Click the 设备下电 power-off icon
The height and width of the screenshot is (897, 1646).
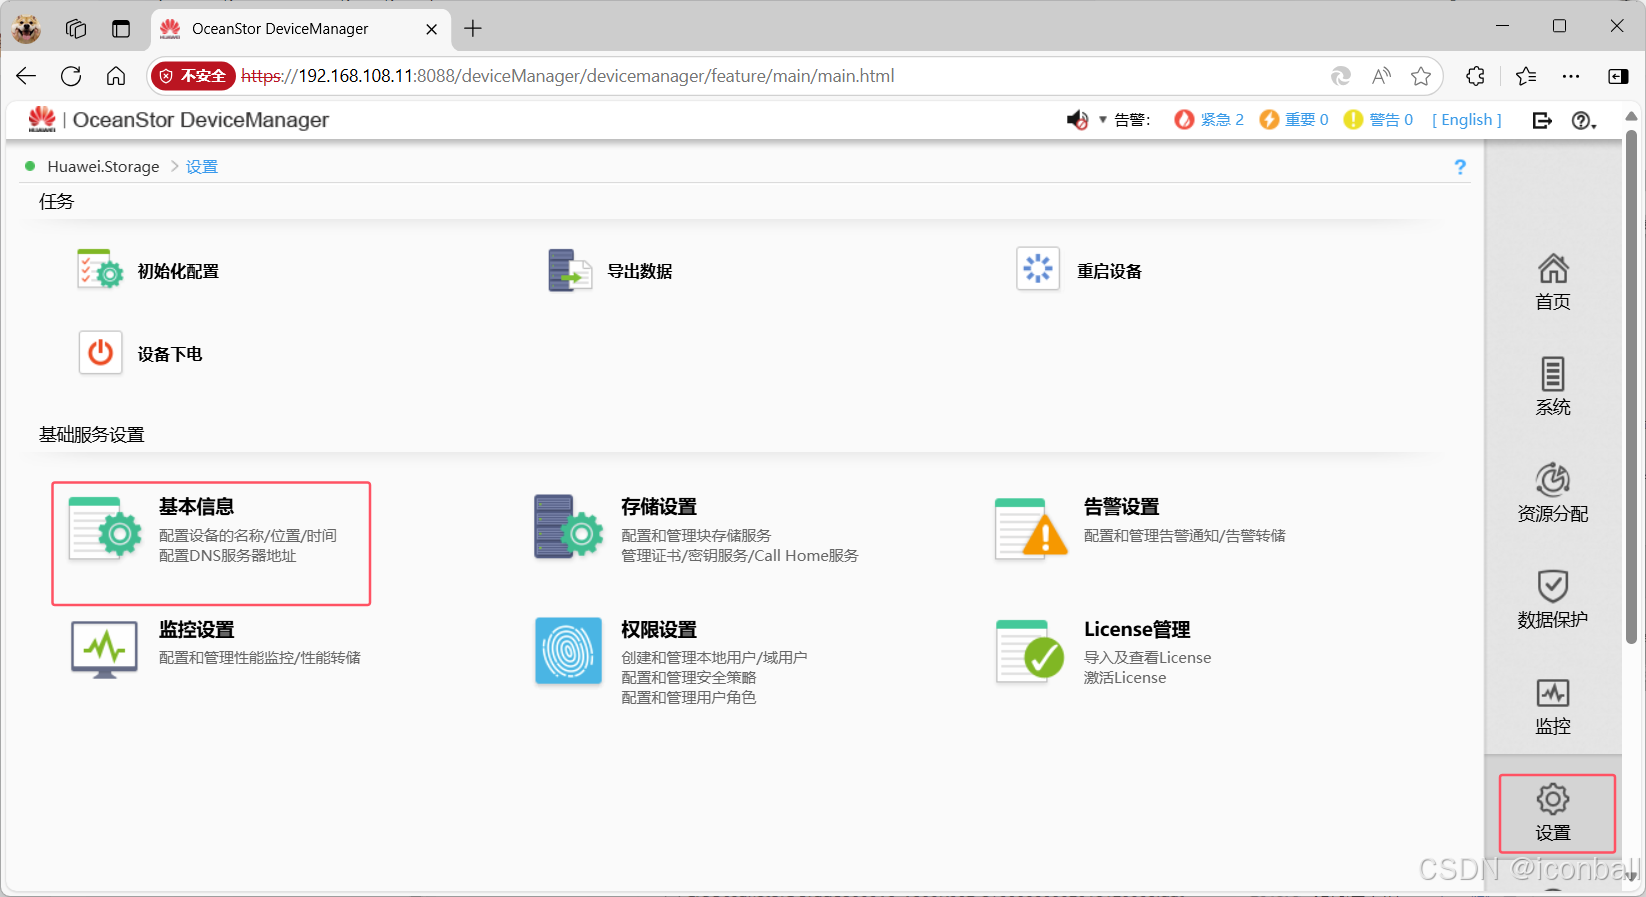[100, 353]
